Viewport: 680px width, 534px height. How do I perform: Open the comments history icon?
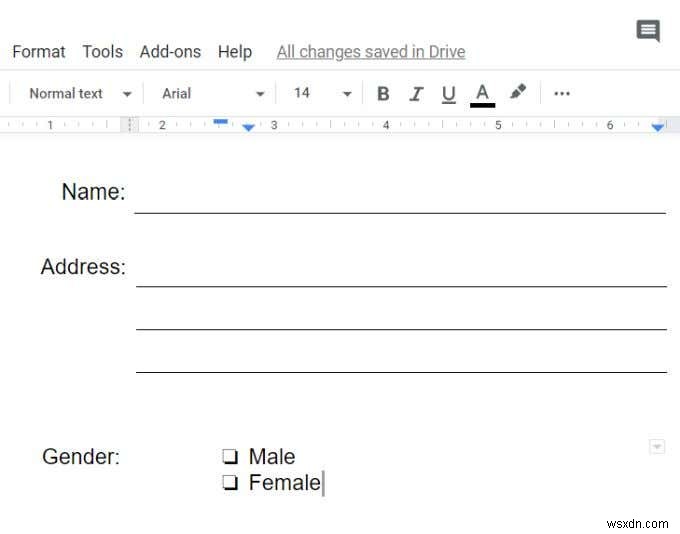click(x=648, y=31)
